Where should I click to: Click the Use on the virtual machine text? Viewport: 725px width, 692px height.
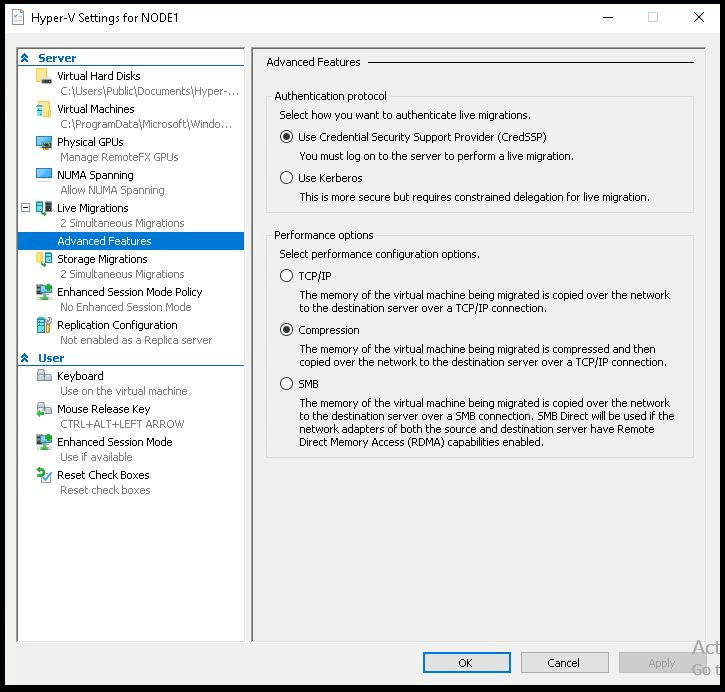[x=123, y=391]
